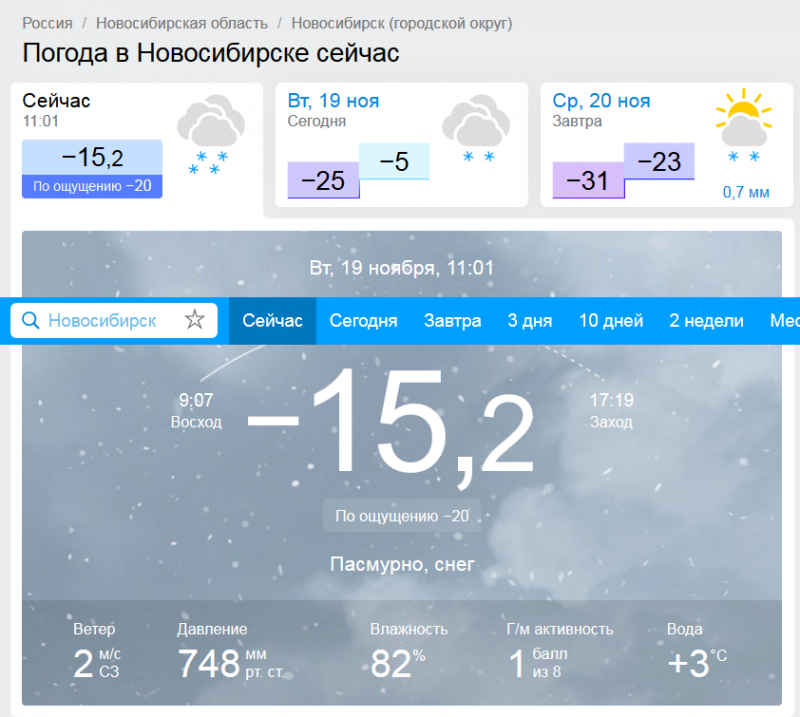
Task: Switch to the Завтра tab
Action: [x=452, y=321]
